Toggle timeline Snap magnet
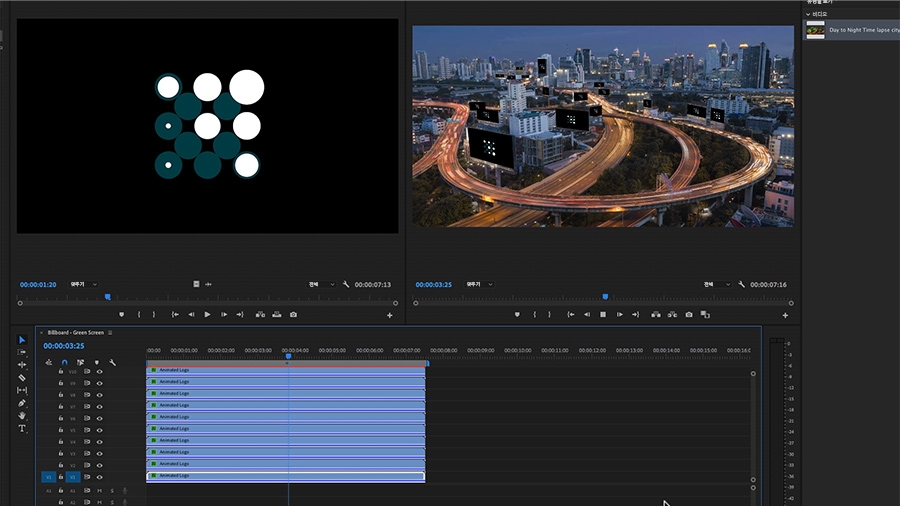This screenshot has height=506, width=900. tap(65, 362)
